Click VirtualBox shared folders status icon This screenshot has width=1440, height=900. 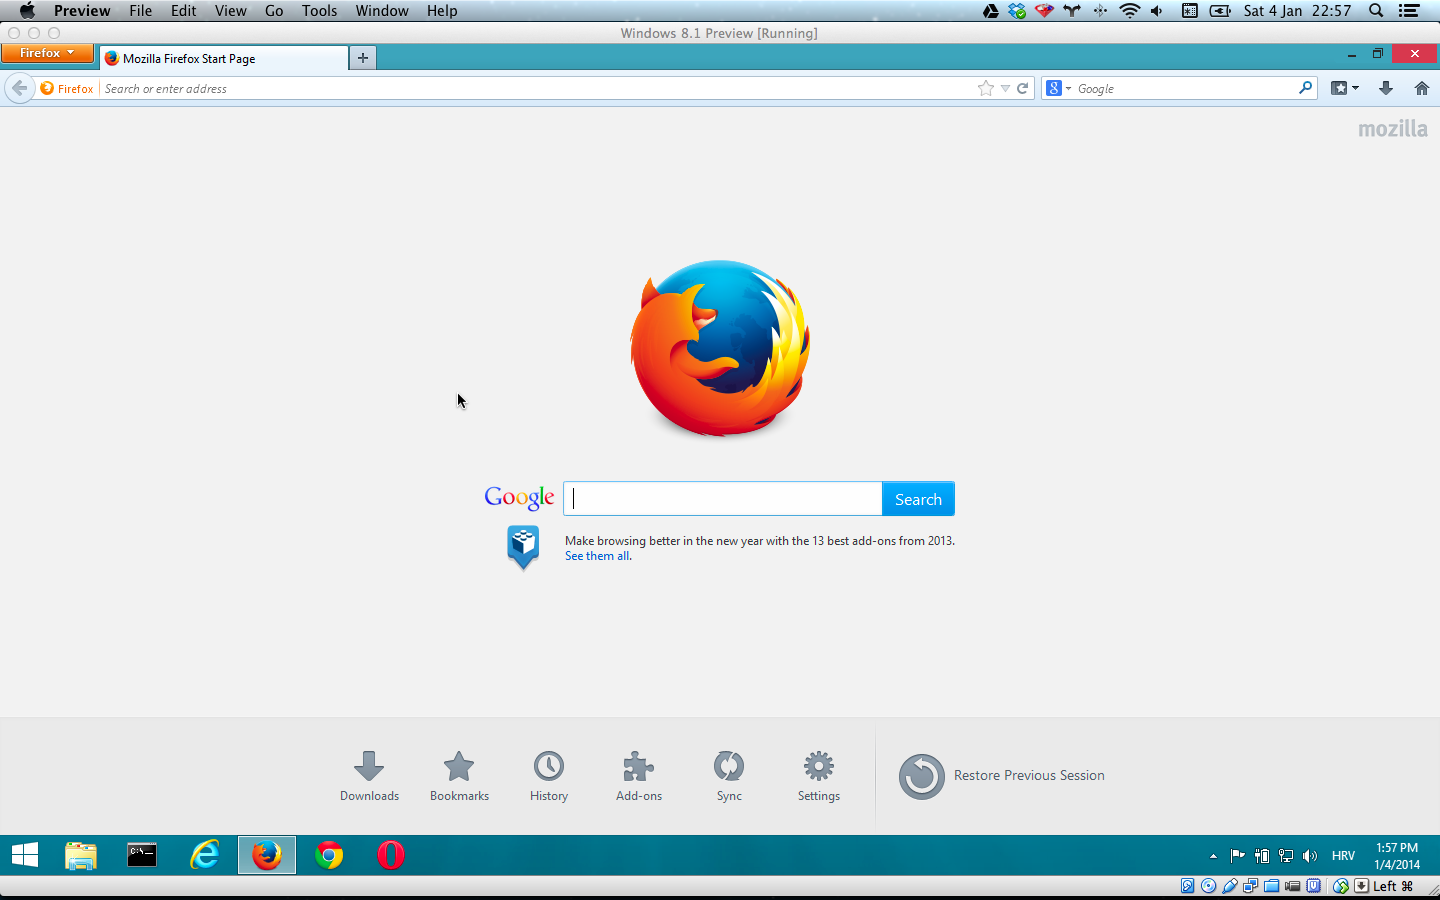(1272, 886)
